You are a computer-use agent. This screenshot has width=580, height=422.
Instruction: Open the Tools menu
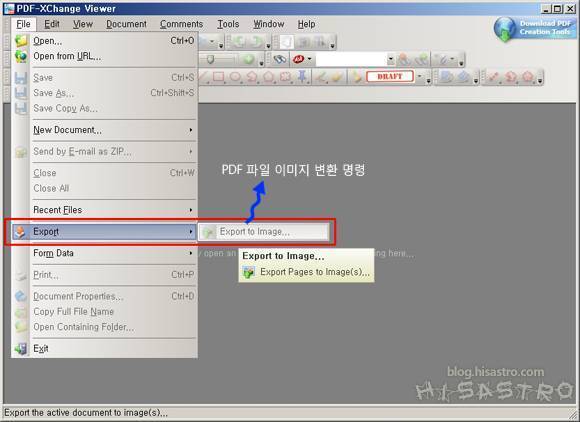tap(228, 24)
